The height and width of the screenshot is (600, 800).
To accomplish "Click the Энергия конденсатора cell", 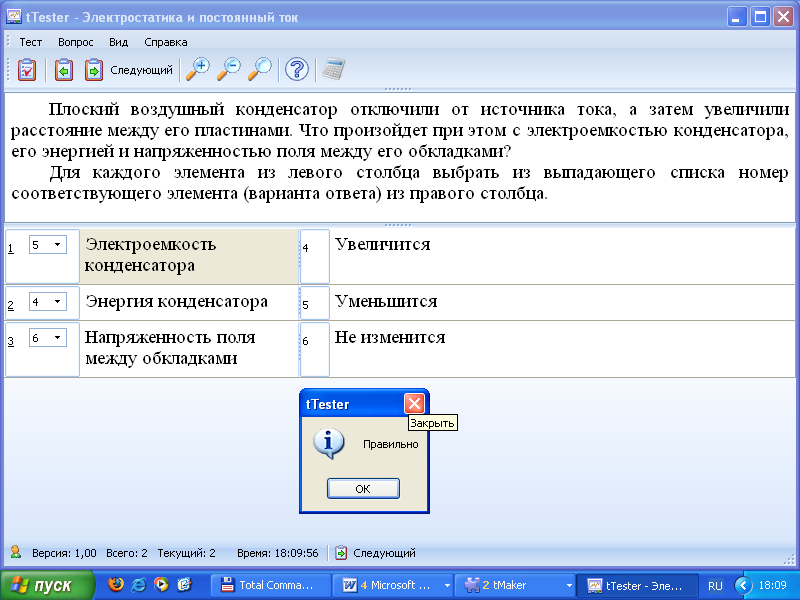I will [x=189, y=303].
